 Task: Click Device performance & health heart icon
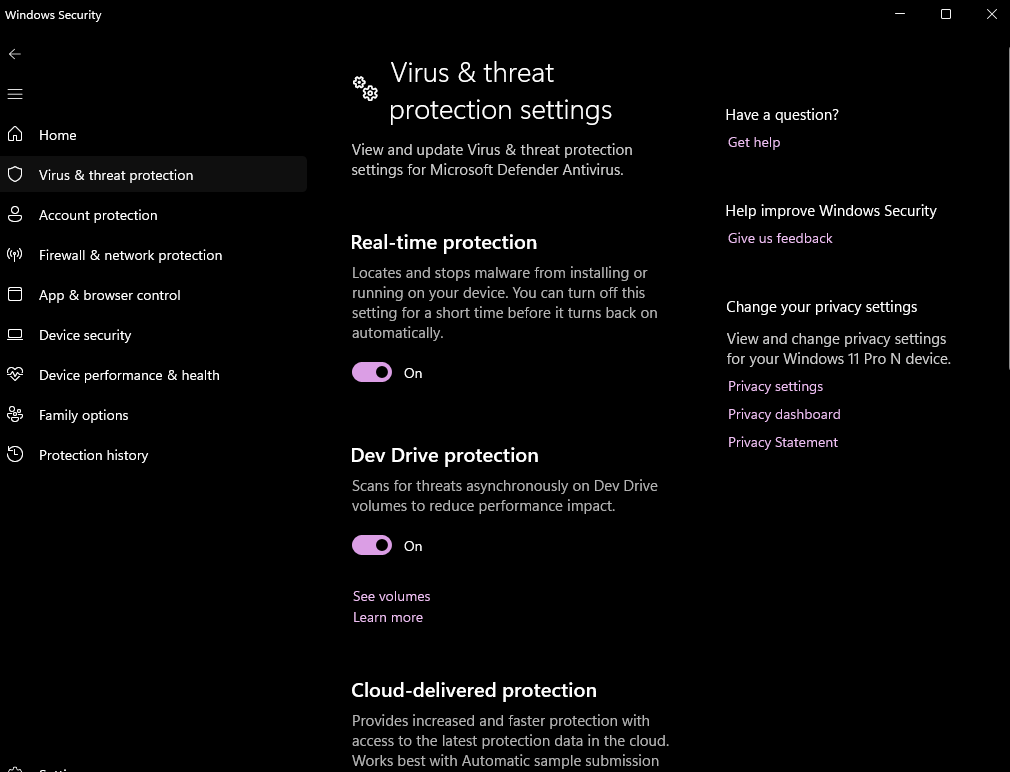click(15, 375)
